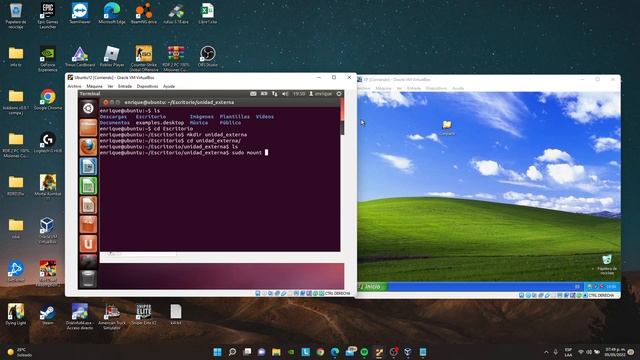The width and height of the screenshot is (640, 360).
Task: Open Task View from the taskbar
Action: pyautogui.click(x=247, y=352)
